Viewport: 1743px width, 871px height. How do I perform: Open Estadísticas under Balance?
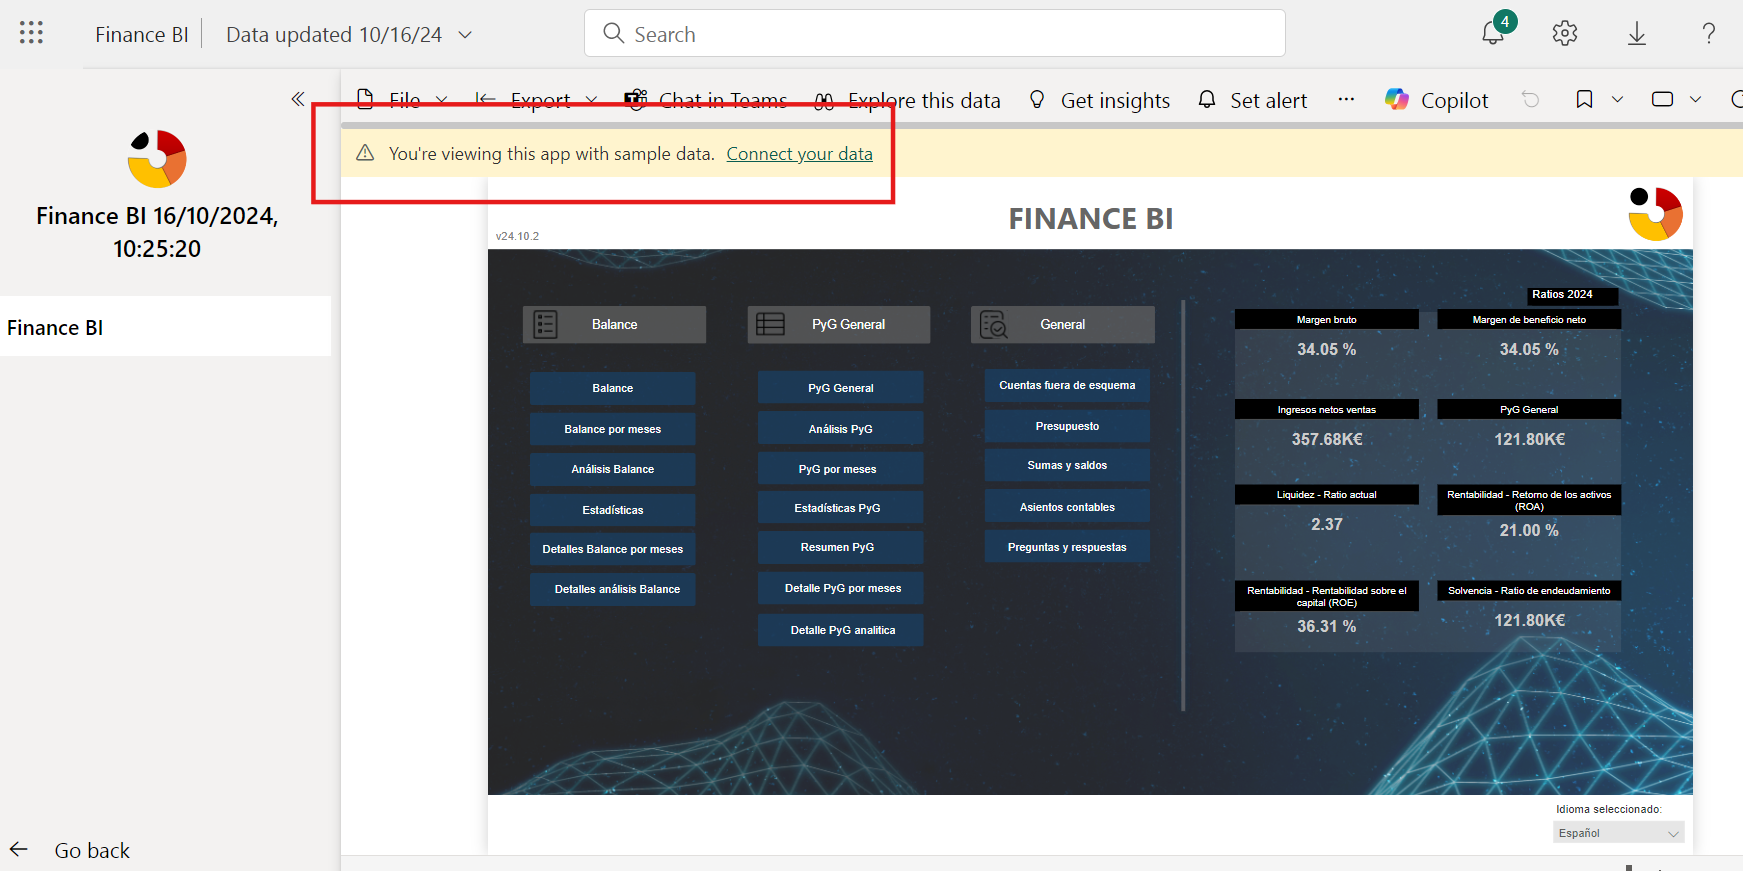[612, 510]
